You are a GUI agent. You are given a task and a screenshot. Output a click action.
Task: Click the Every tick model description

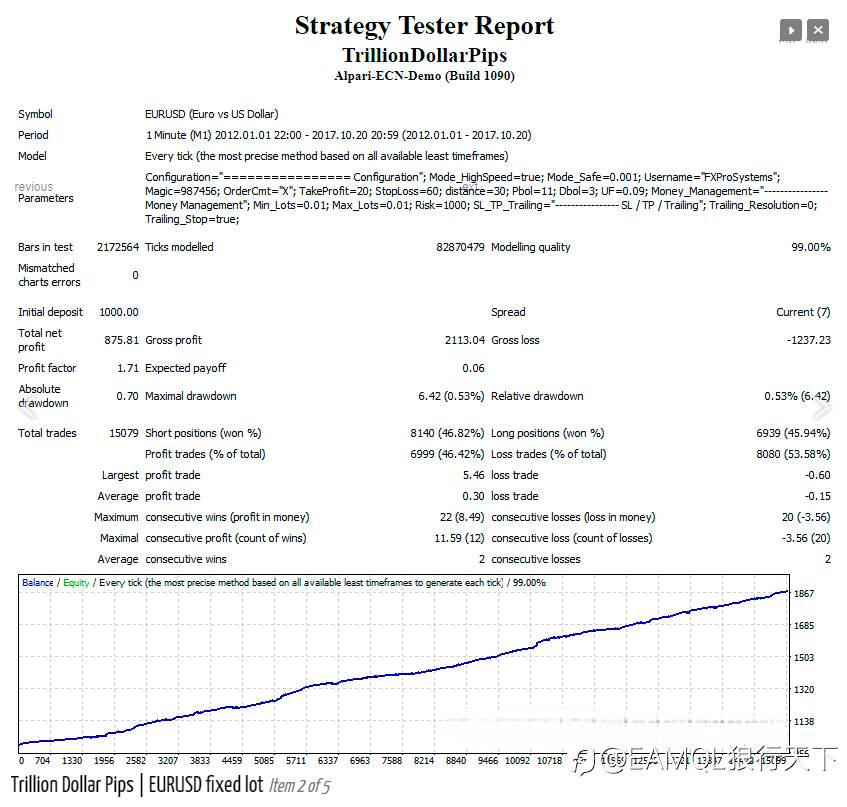tap(326, 156)
